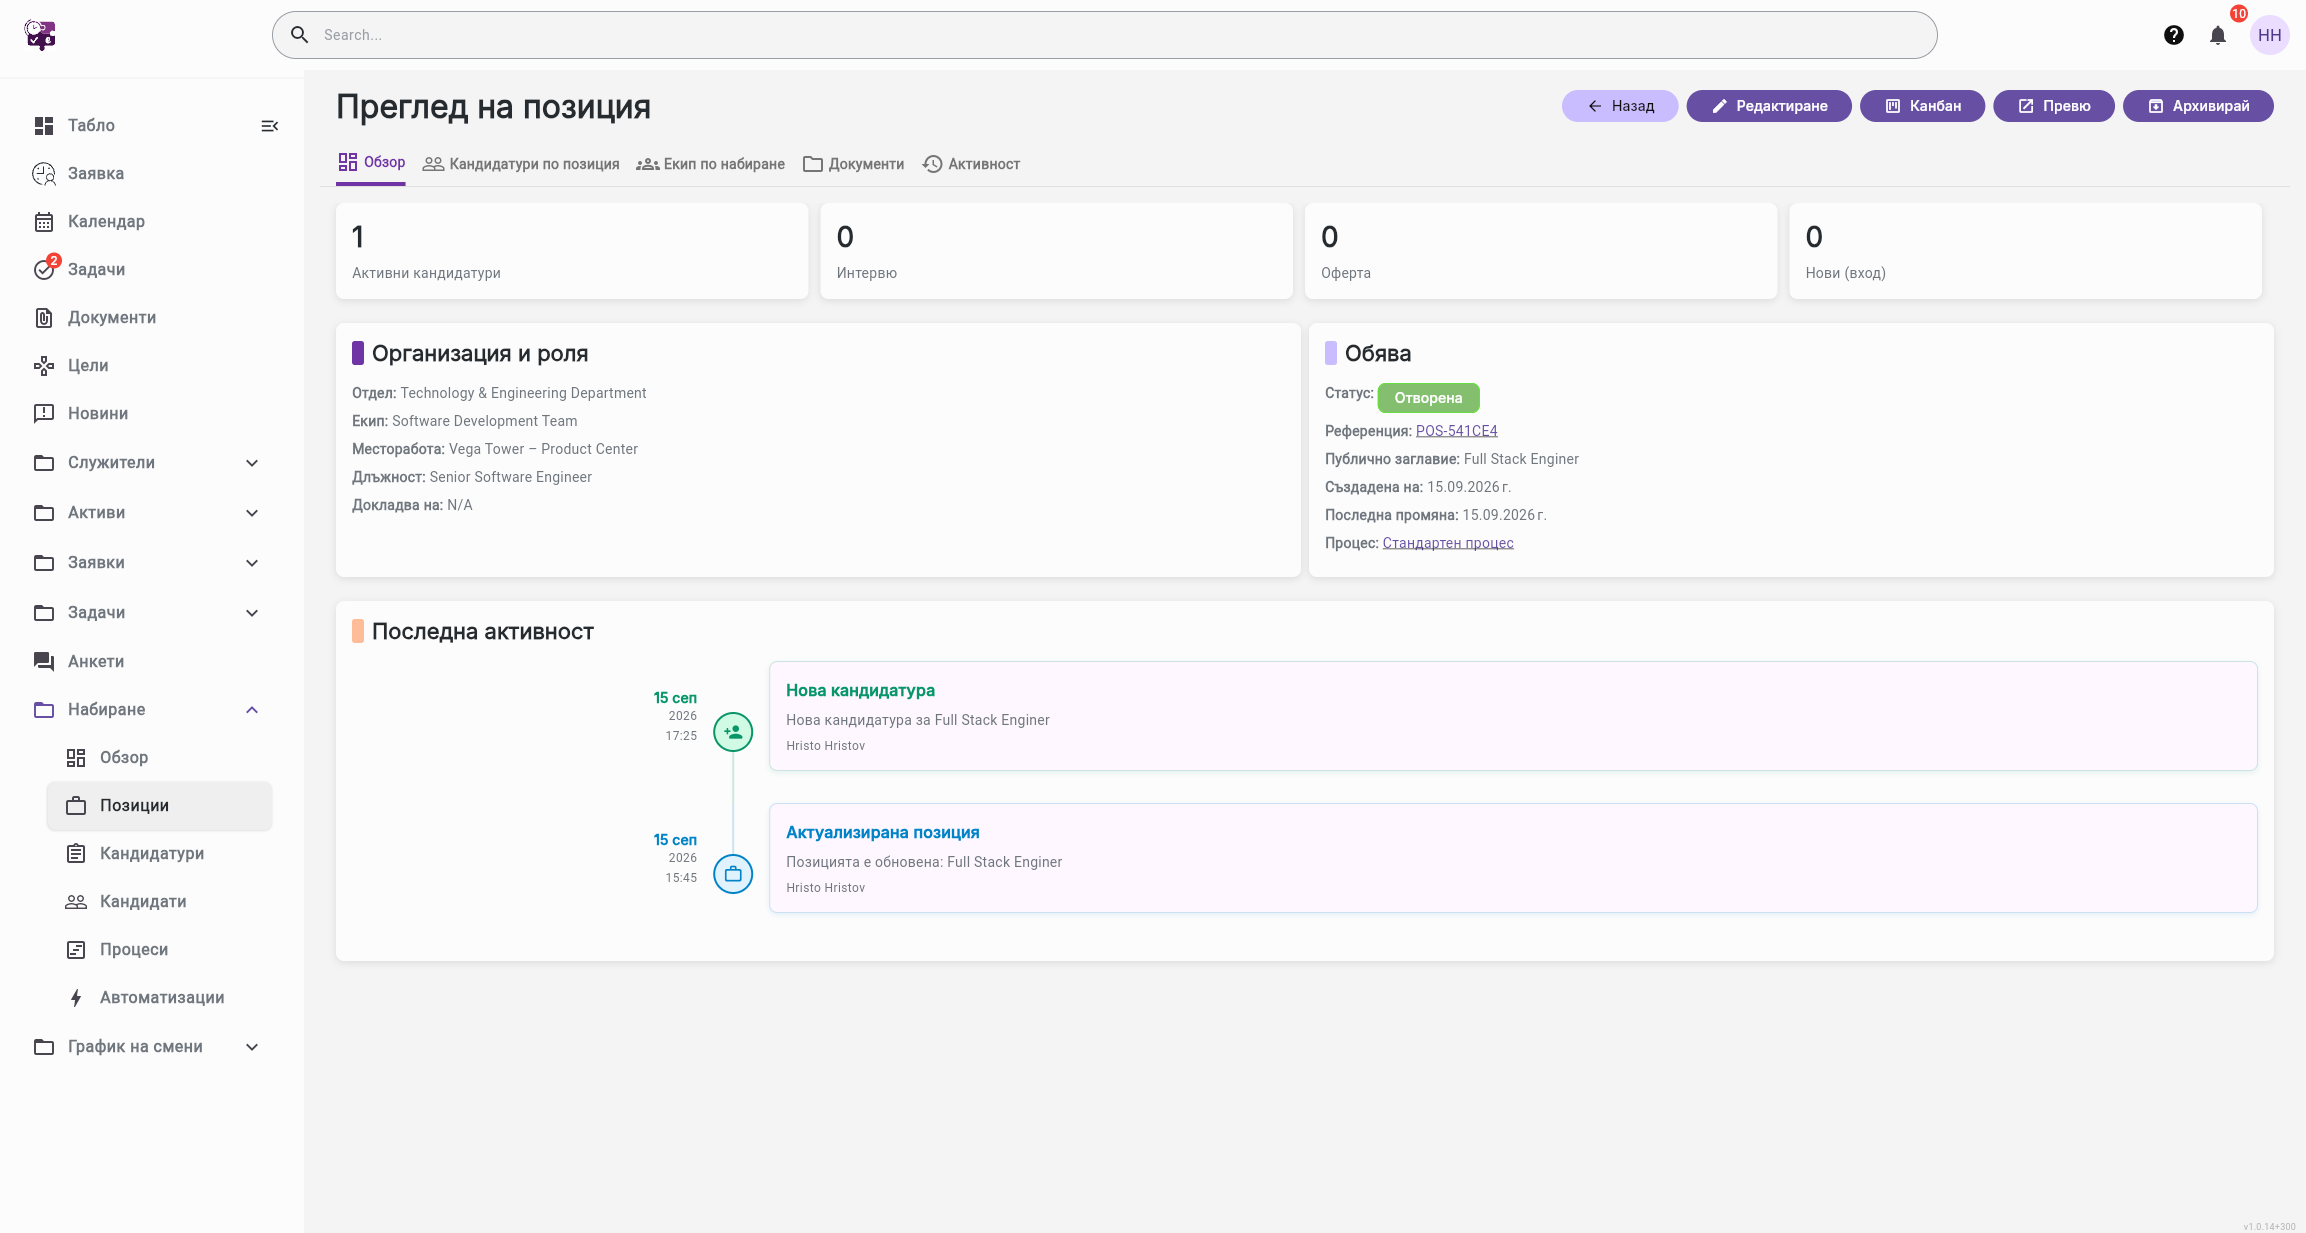Click the new application timeline icon
Screen dimensions: 2306x1233
[733, 732]
